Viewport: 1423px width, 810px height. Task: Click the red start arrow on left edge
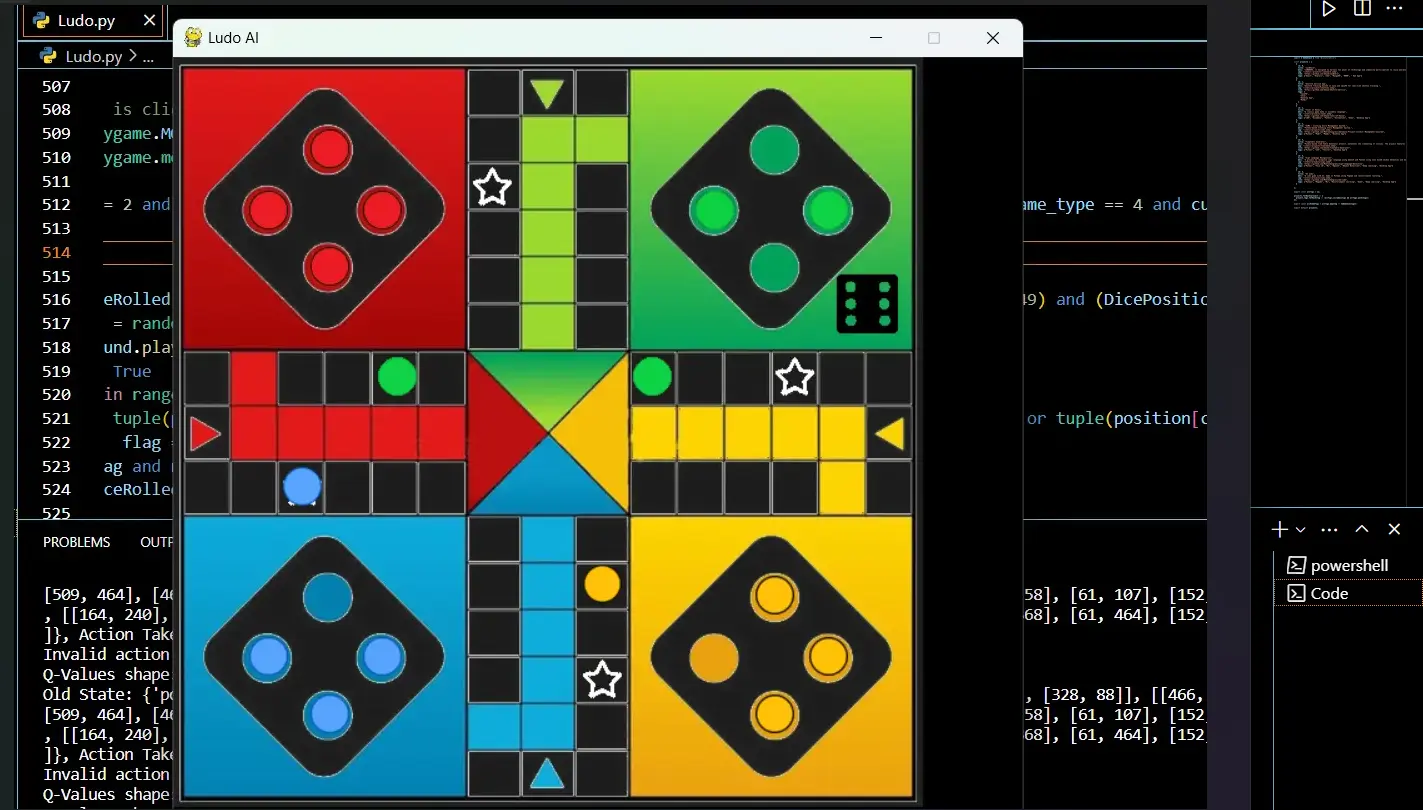pos(205,434)
